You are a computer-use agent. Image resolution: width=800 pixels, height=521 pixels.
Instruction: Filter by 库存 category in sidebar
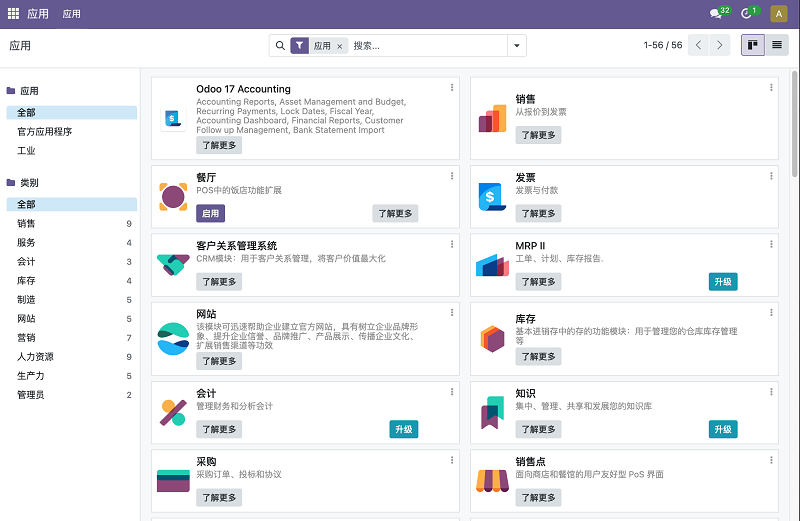point(71,281)
